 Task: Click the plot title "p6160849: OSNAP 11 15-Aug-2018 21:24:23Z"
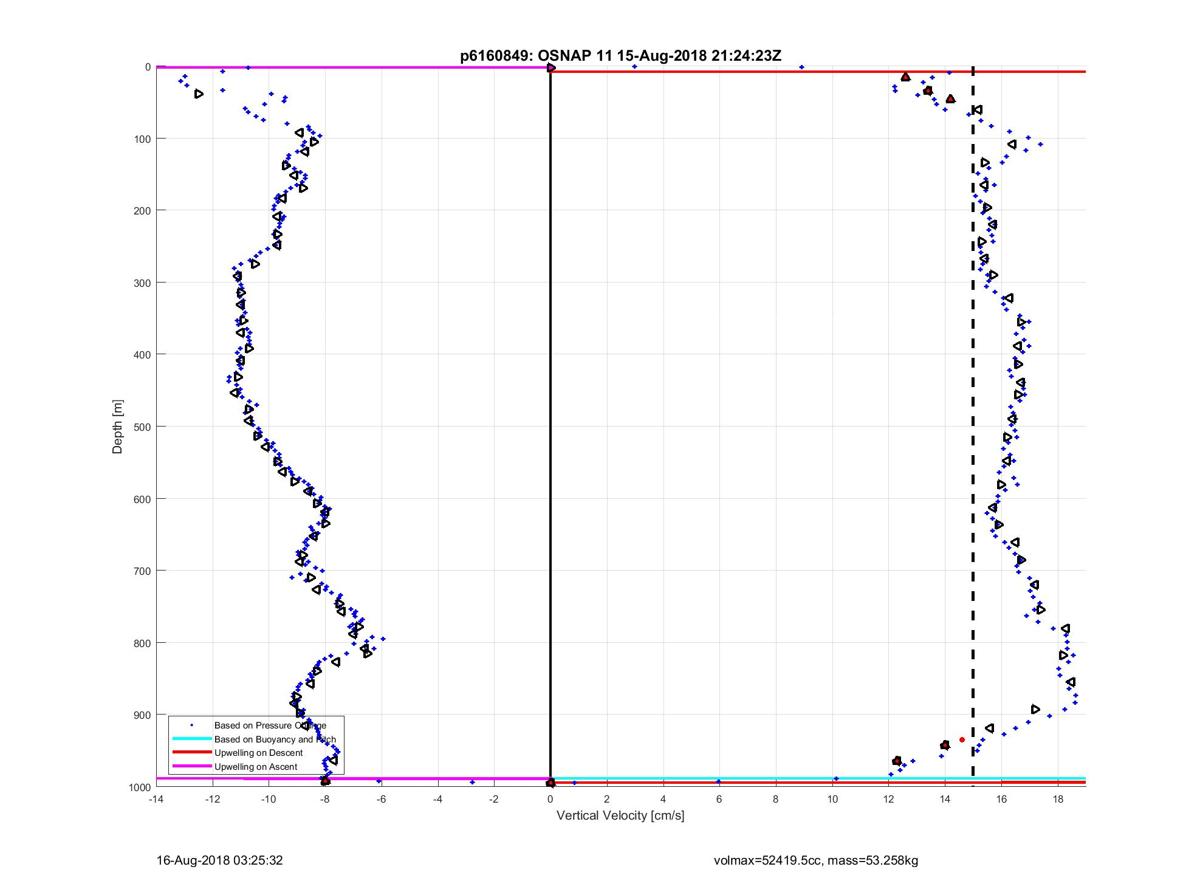(x=620, y=56)
